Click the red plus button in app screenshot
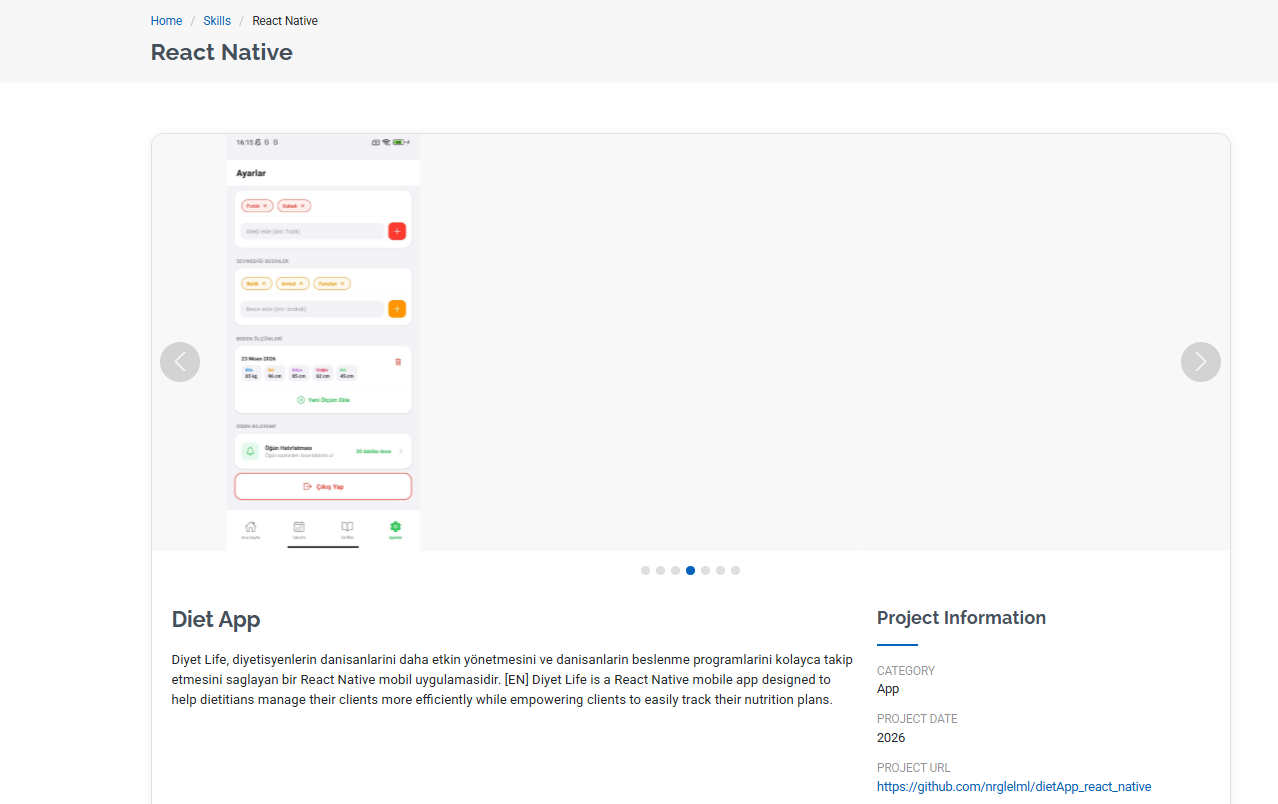1278x804 pixels. 397,231
